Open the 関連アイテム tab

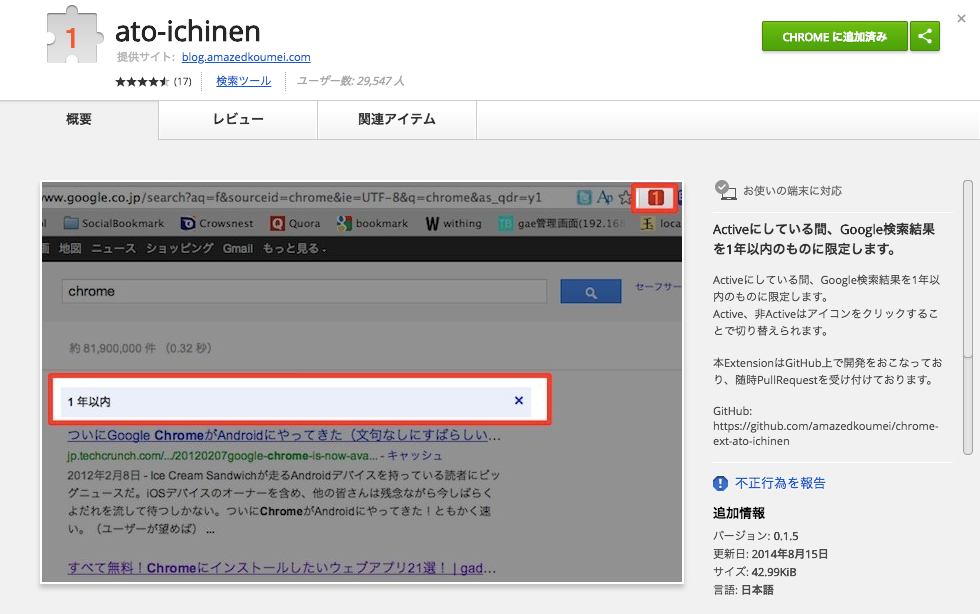point(397,119)
